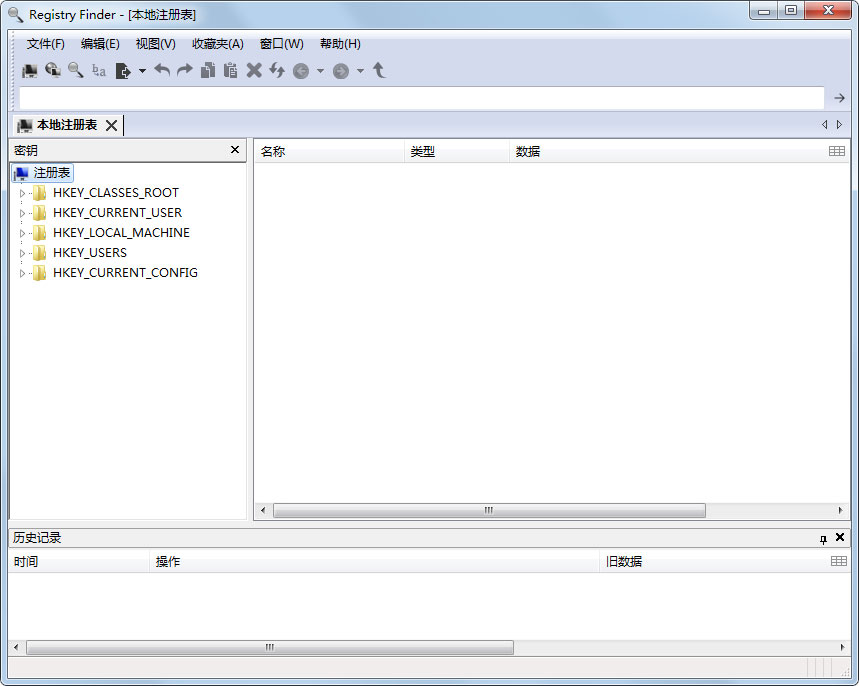The width and height of the screenshot is (859, 686).
Task: Close the 本地注册表 tab
Action: coord(111,125)
